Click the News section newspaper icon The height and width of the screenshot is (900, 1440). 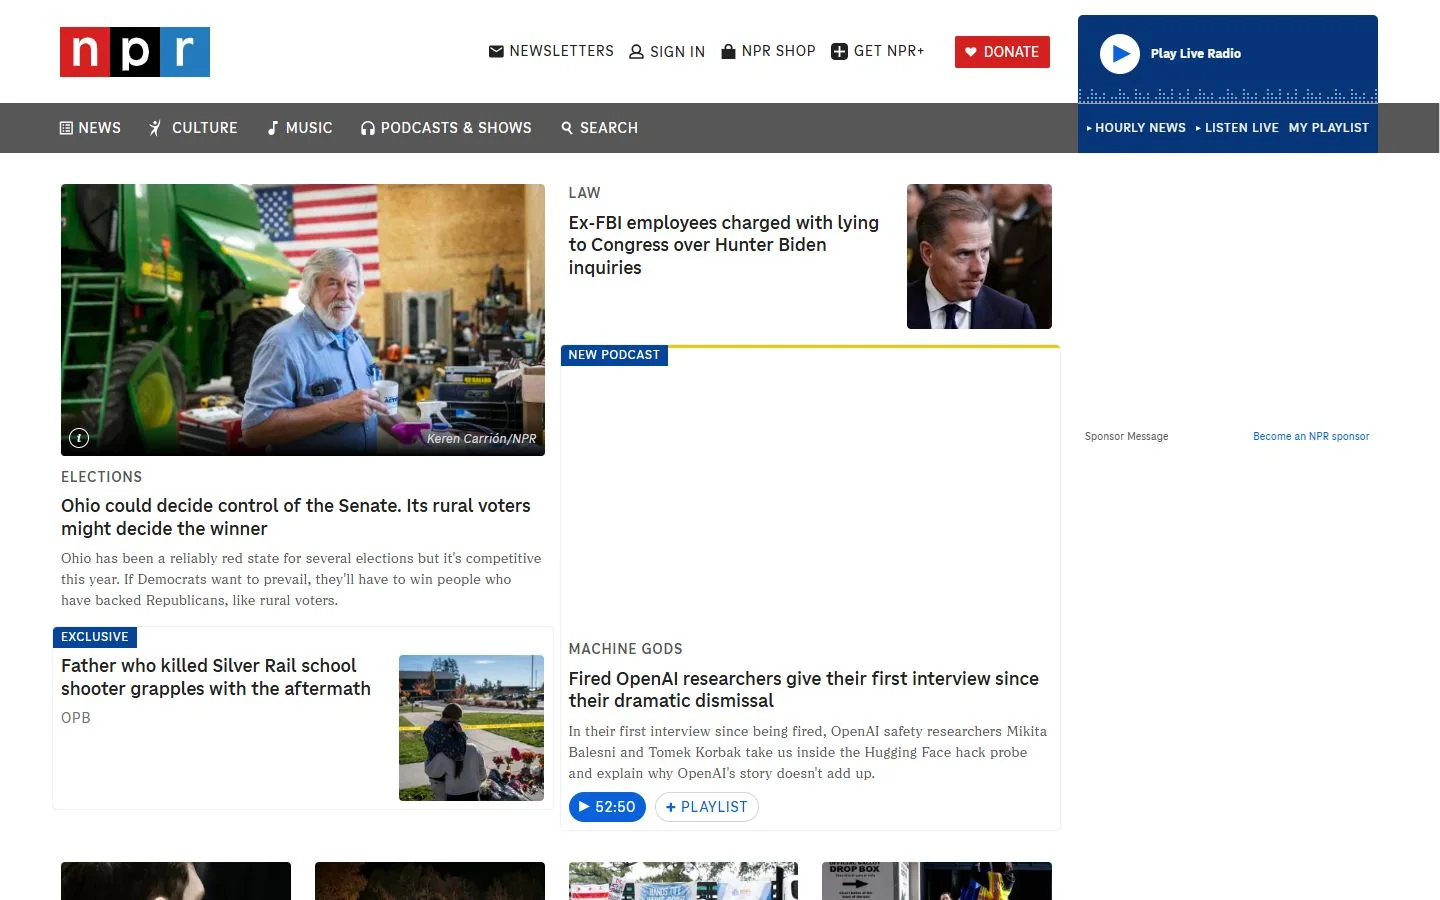(66, 128)
